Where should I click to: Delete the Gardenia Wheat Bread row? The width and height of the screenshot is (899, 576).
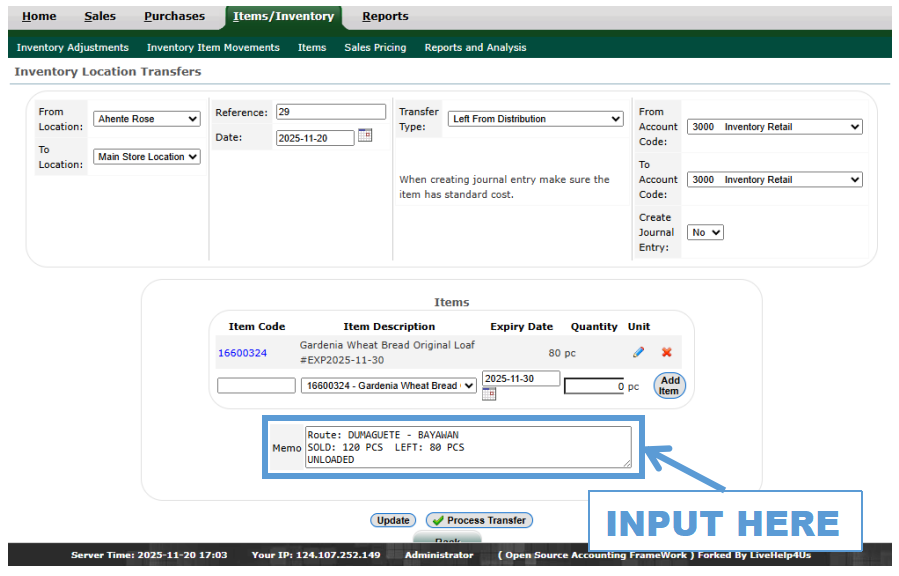point(666,352)
